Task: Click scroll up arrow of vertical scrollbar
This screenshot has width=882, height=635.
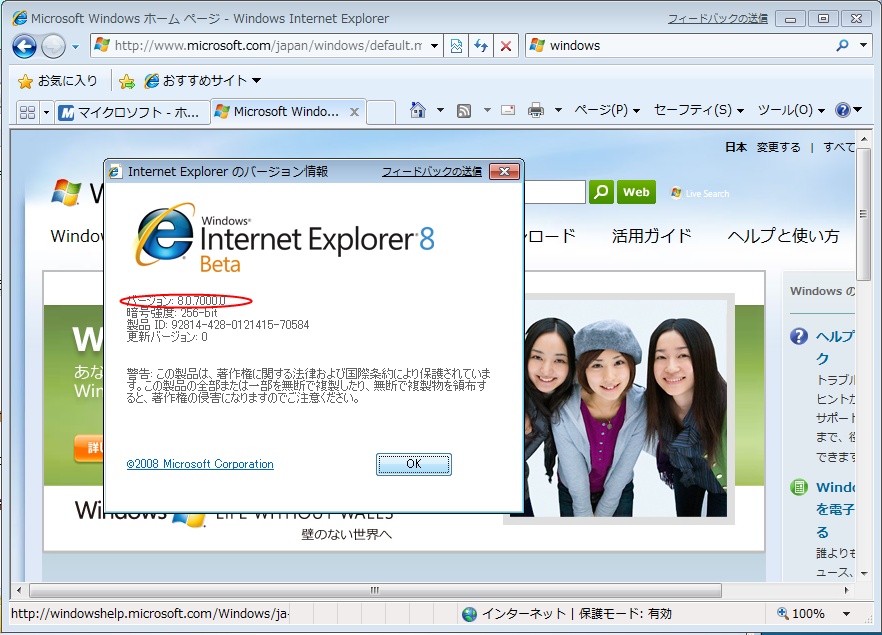Action: [864, 138]
